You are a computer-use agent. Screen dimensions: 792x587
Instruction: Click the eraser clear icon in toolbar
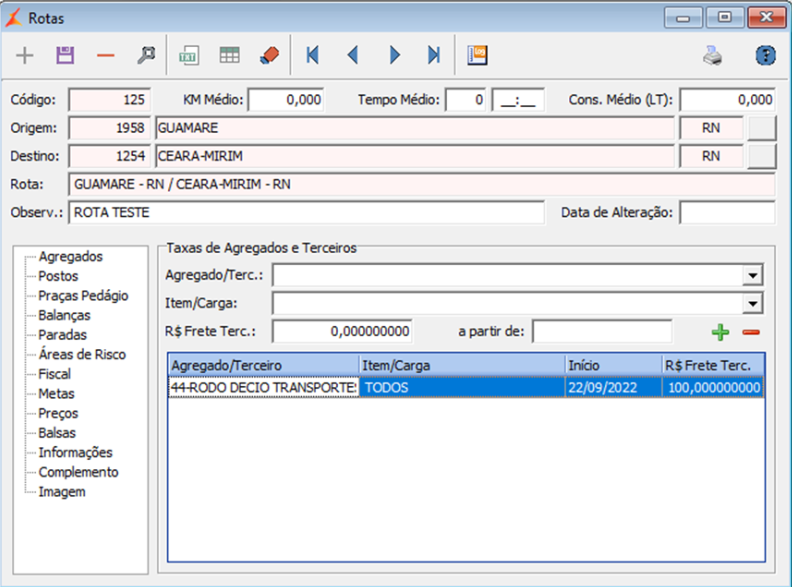point(268,56)
